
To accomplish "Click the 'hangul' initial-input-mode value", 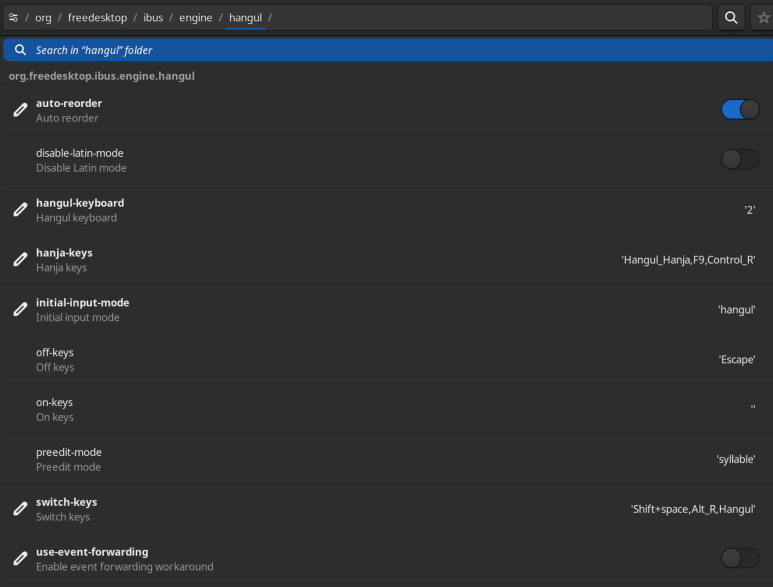I will pyautogui.click(x=737, y=310).
